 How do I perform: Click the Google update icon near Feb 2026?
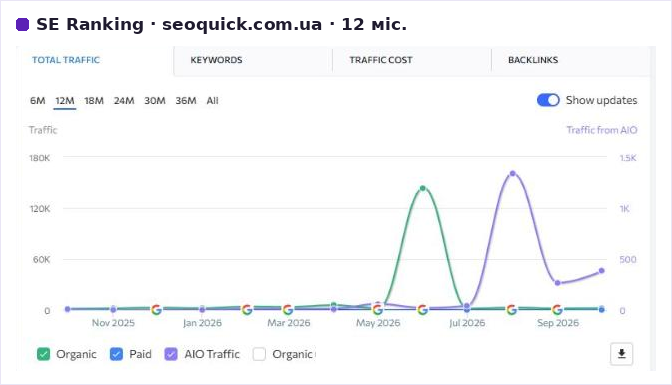(x=247, y=309)
